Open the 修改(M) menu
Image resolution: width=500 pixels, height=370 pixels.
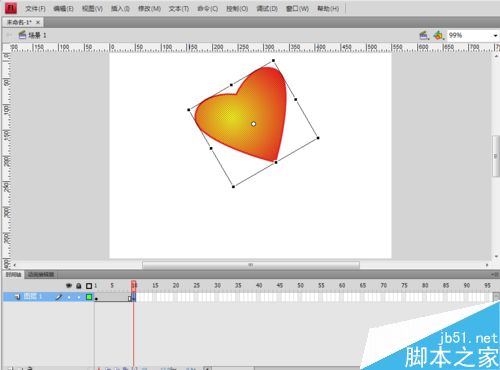click(x=149, y=9)
